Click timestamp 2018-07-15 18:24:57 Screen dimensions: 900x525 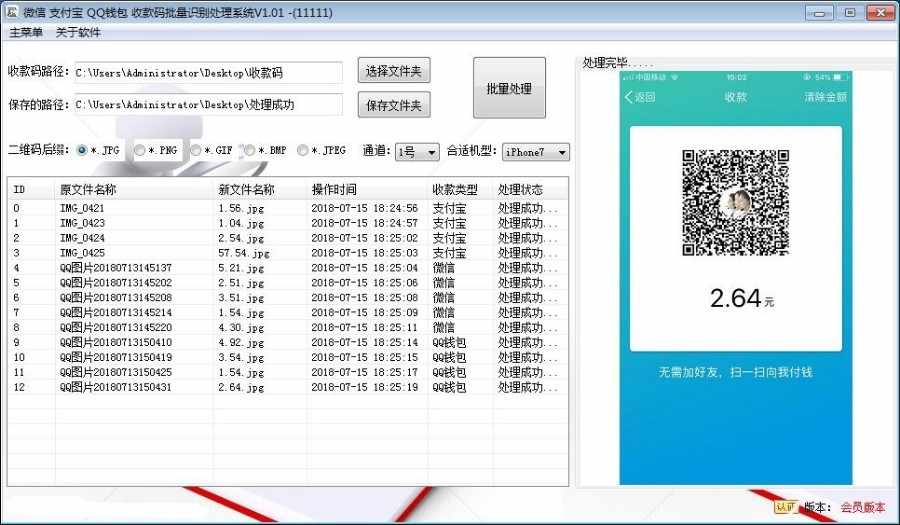[364, 223]
